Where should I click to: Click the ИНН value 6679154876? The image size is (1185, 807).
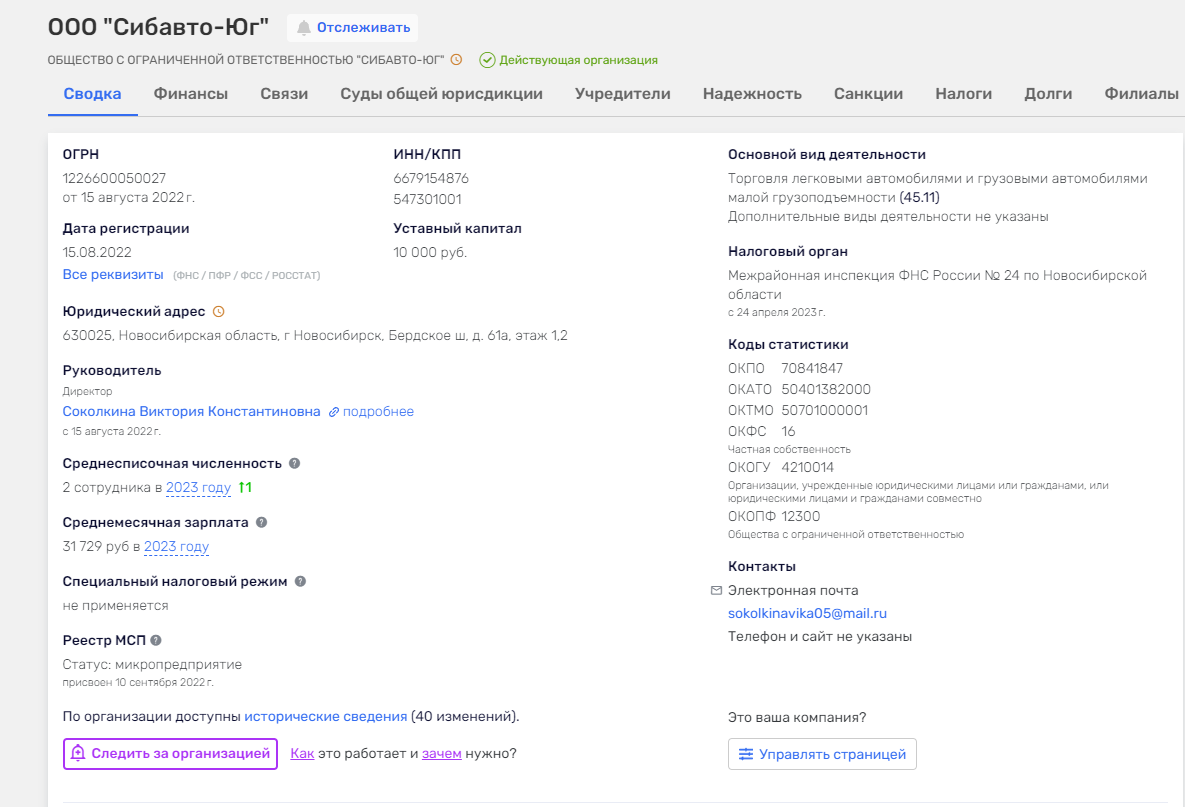[431, 178]
